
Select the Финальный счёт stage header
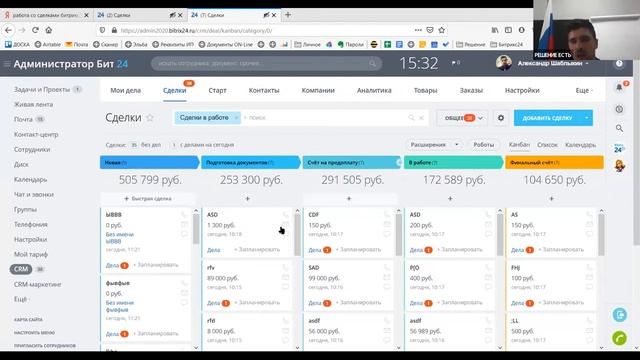click(554, 162)
